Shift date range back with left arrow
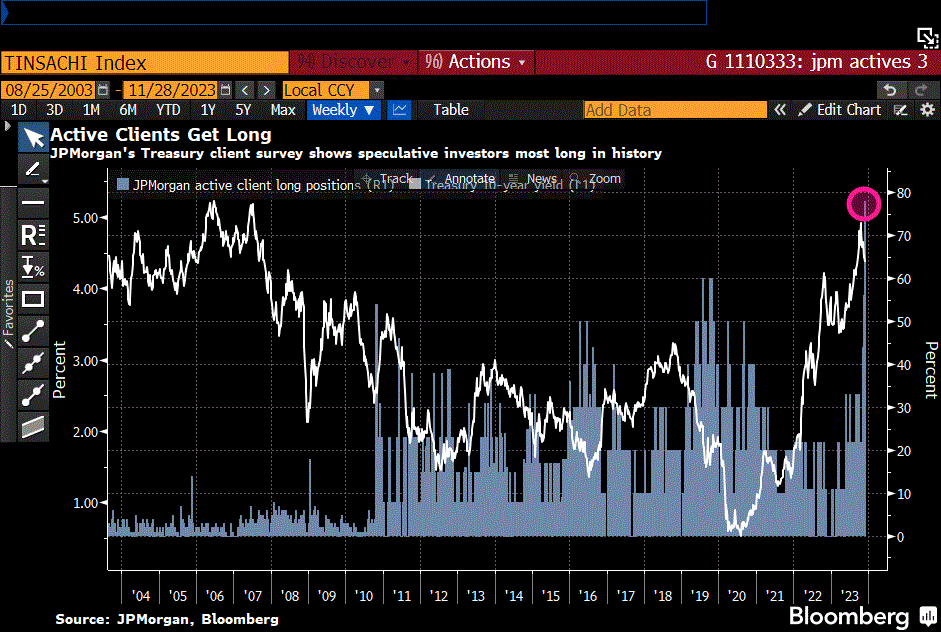Screen dimensions: 941x632 click(x=245, y=90)
